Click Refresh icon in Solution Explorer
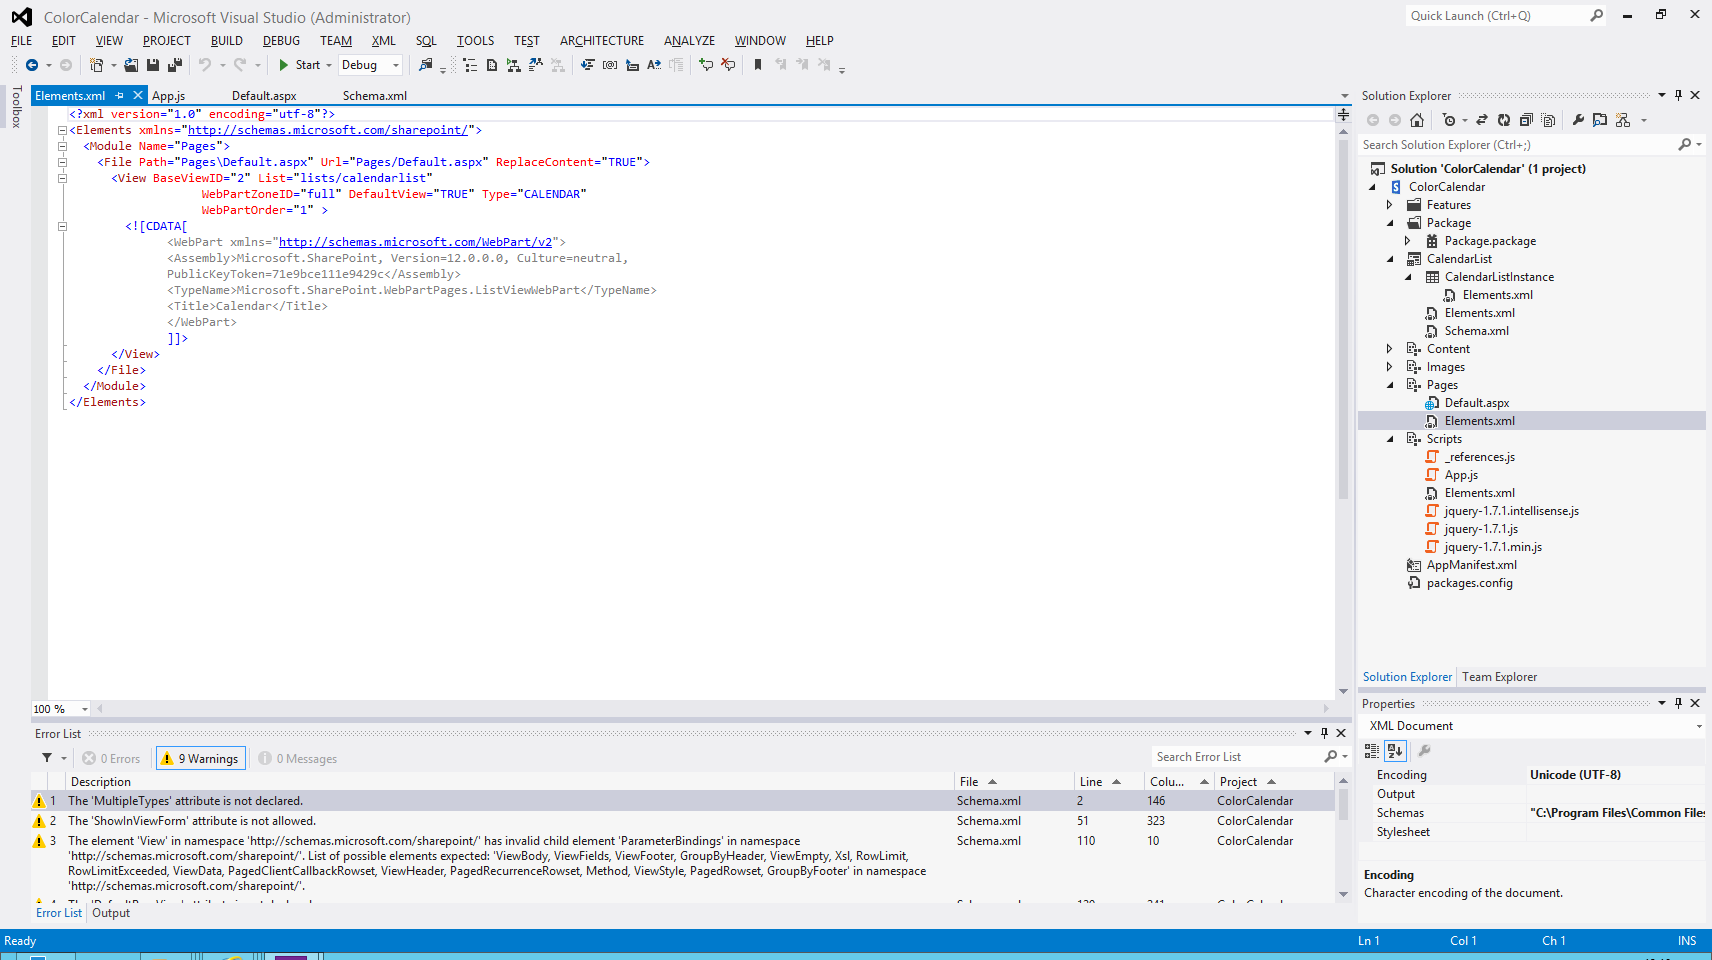Image resolution: width=1712 pixels, height=960 pixels. tap(1504, 120)
